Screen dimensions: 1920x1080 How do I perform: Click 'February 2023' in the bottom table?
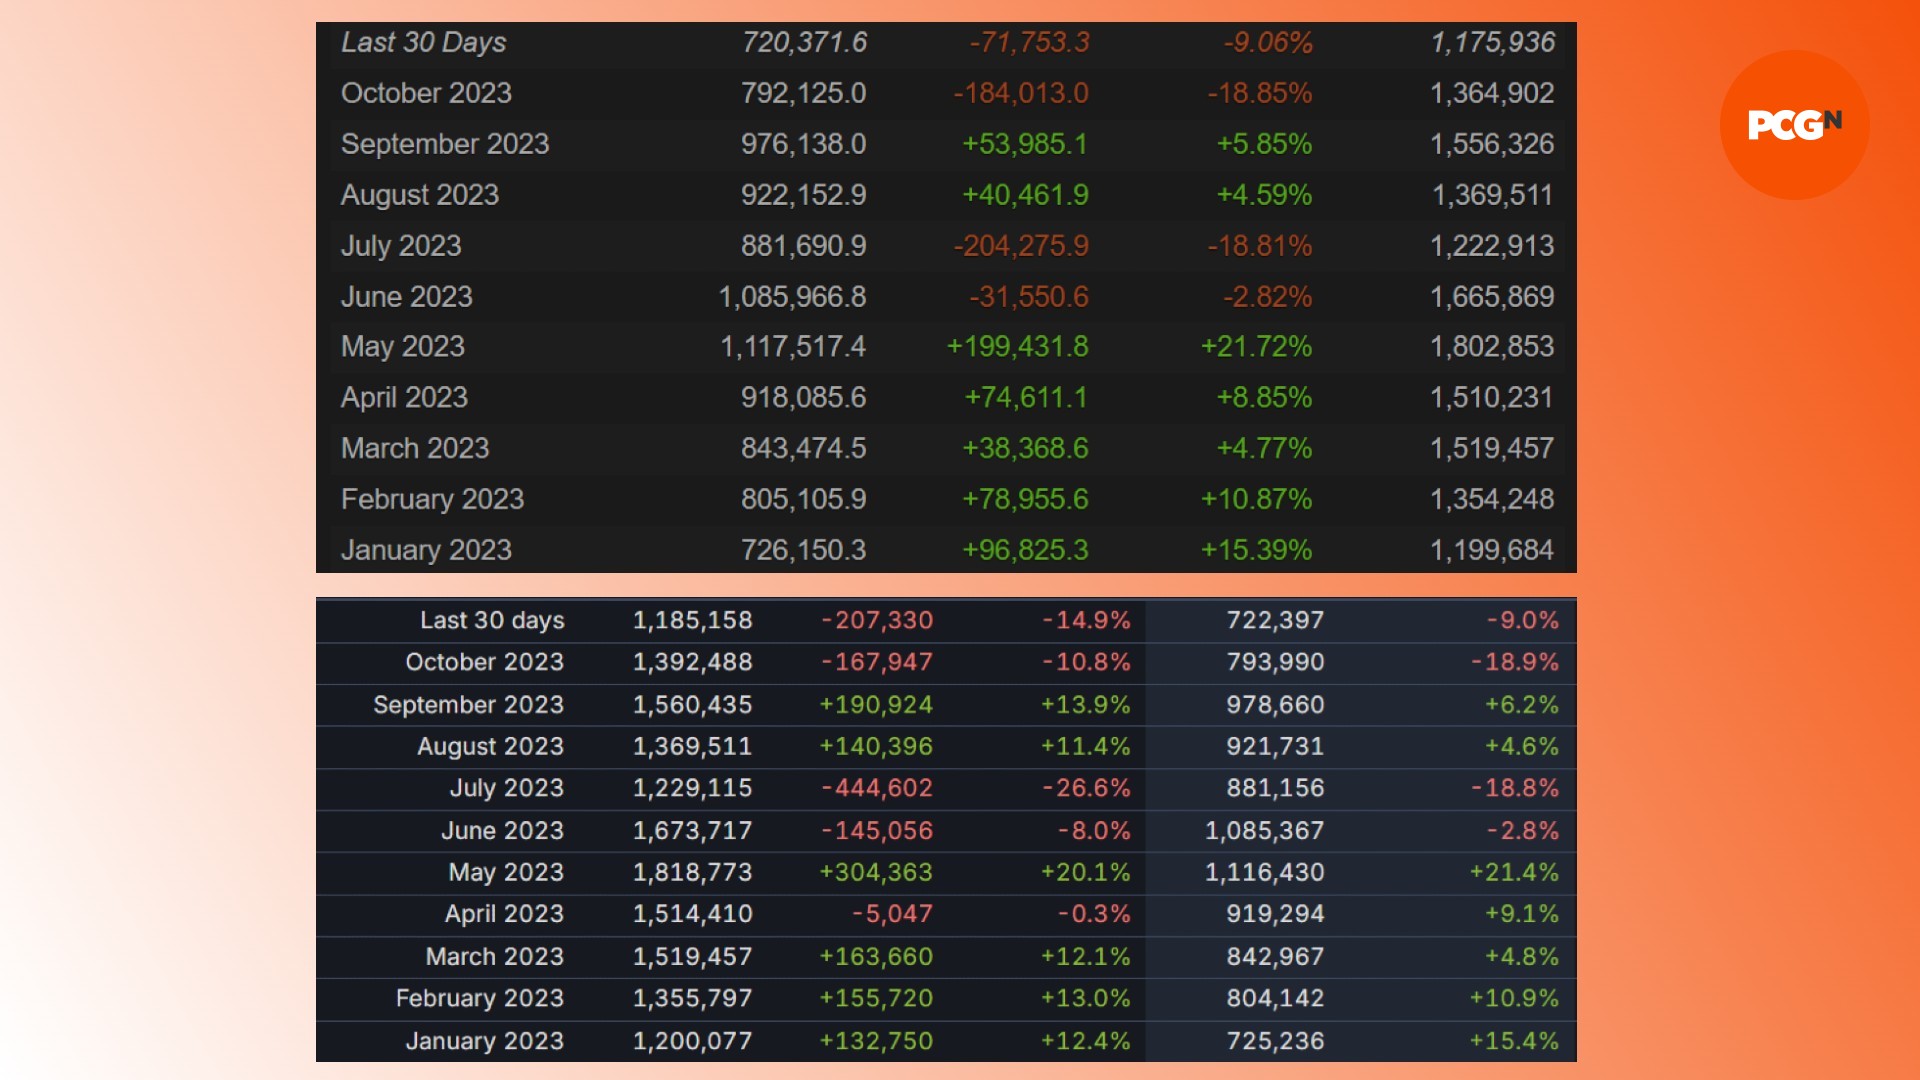(480, 998)
